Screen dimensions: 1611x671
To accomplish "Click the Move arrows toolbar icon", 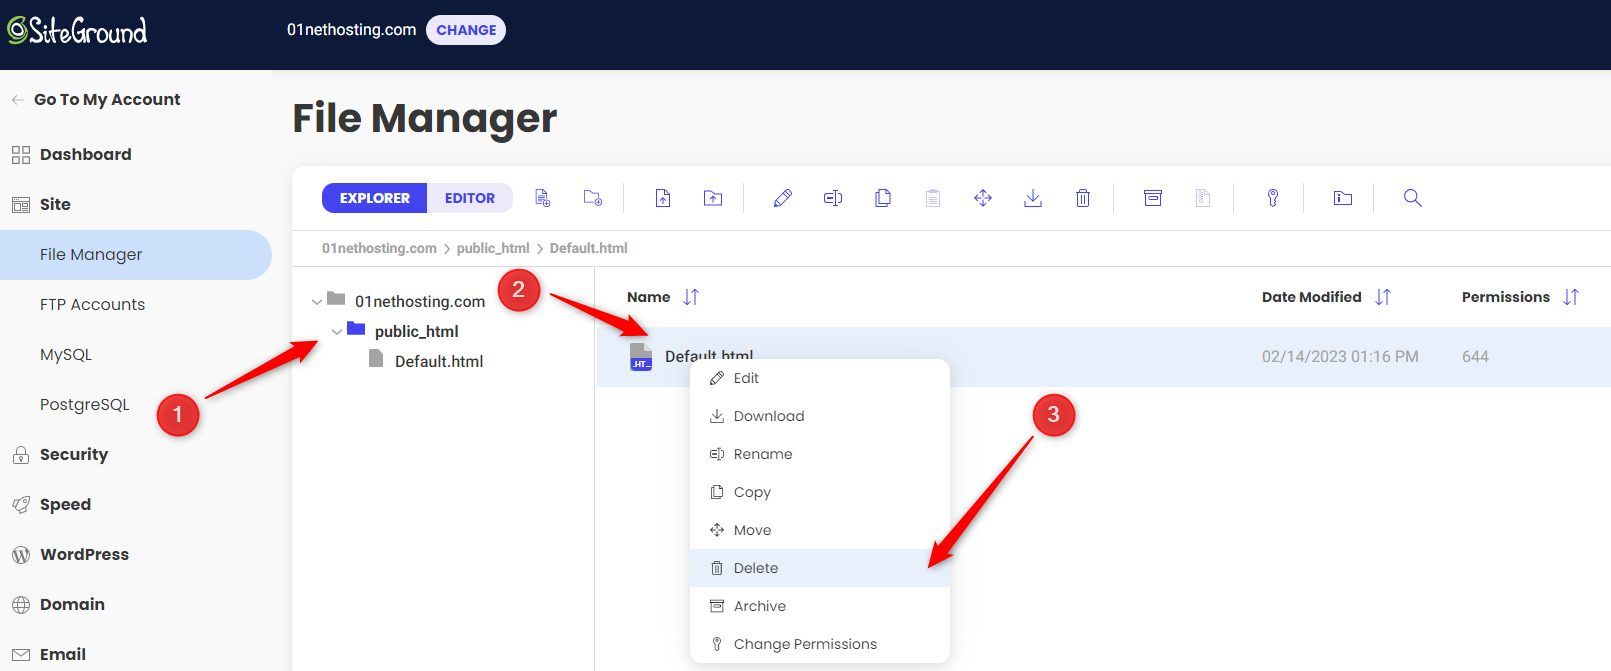I will coord(983,198).
